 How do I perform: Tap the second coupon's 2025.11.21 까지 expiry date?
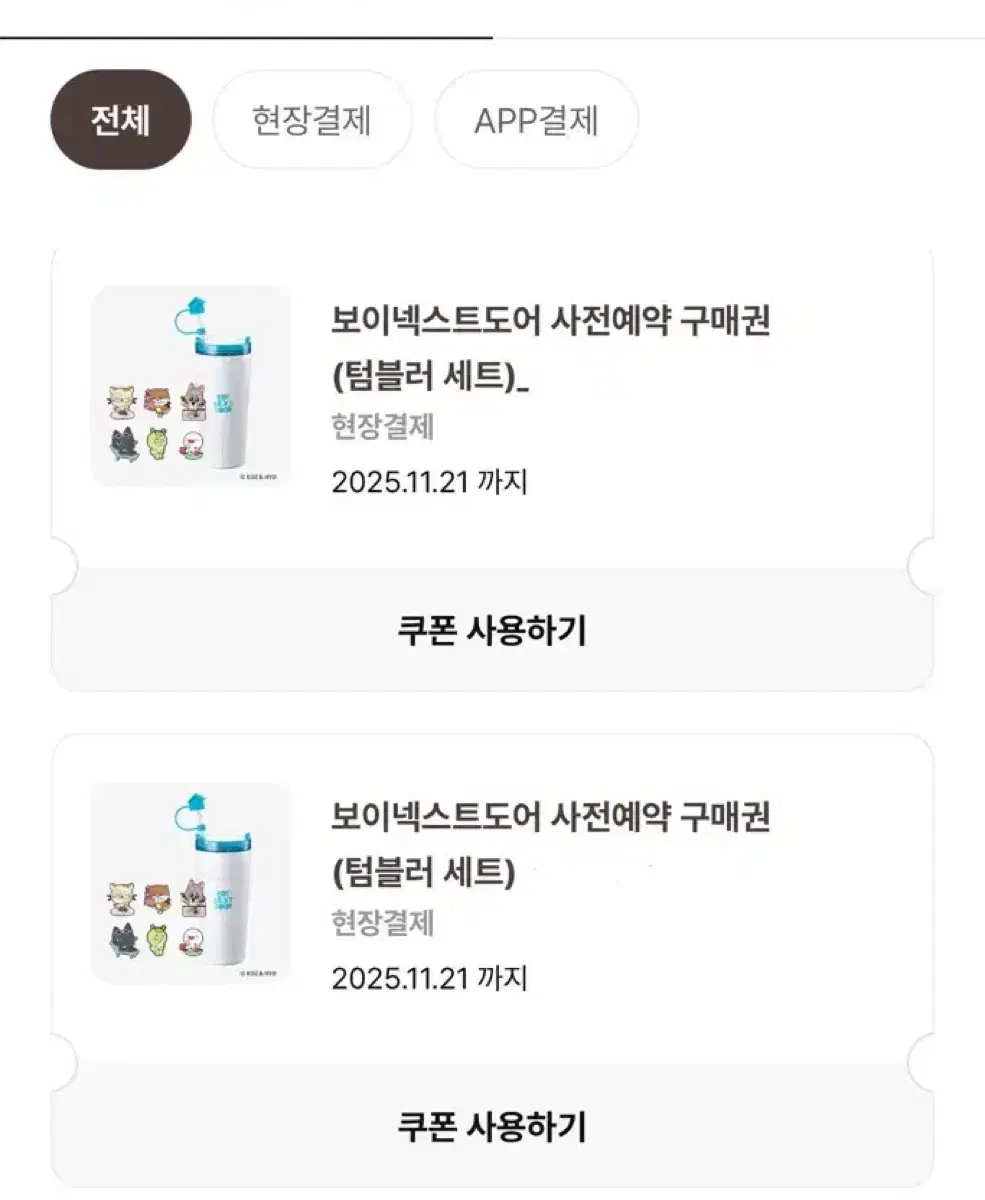tap(429, 978)
